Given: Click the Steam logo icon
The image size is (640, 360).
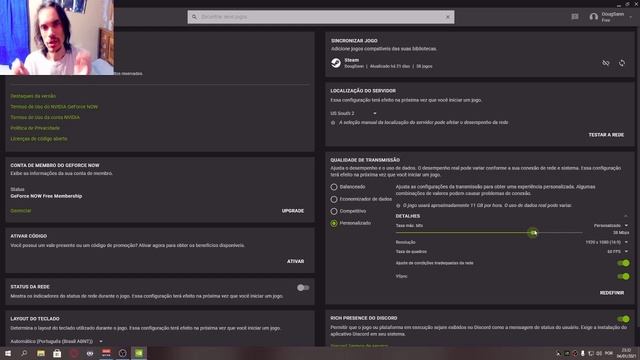Looking at the screenshot, I should pos(336,63).
